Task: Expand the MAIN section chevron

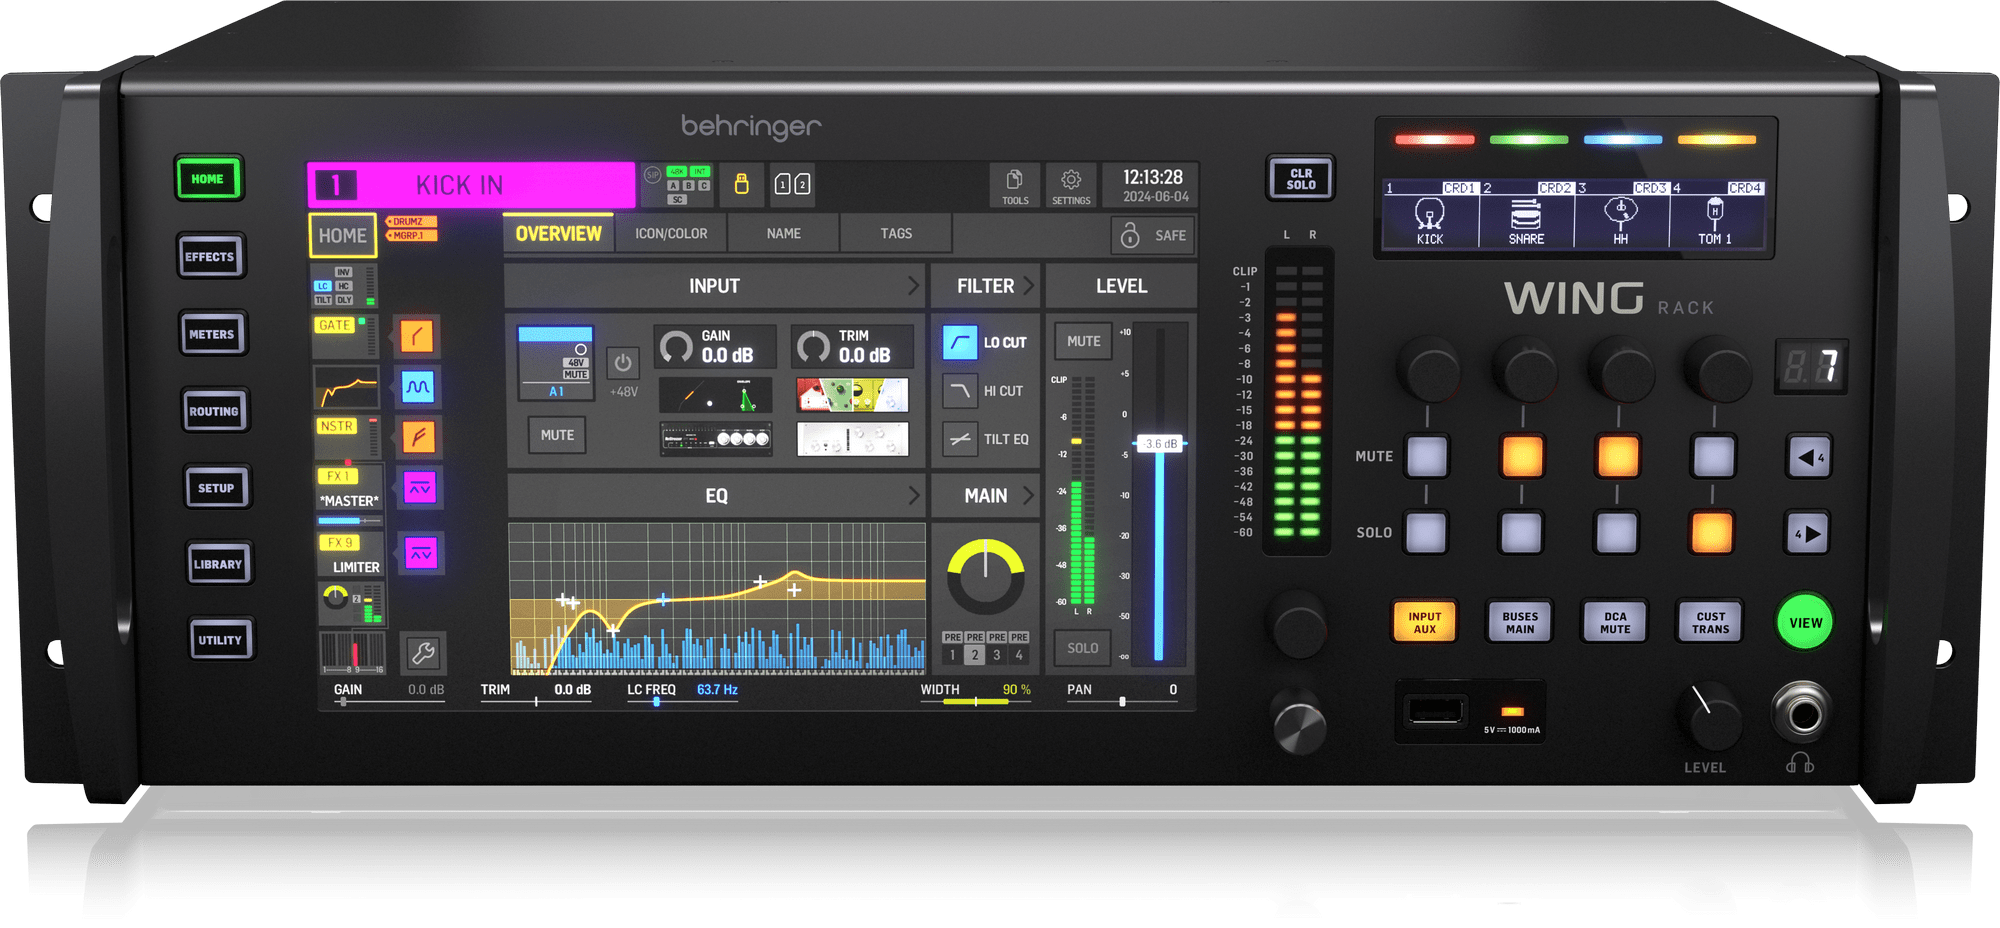Action: click(1027, 496)
